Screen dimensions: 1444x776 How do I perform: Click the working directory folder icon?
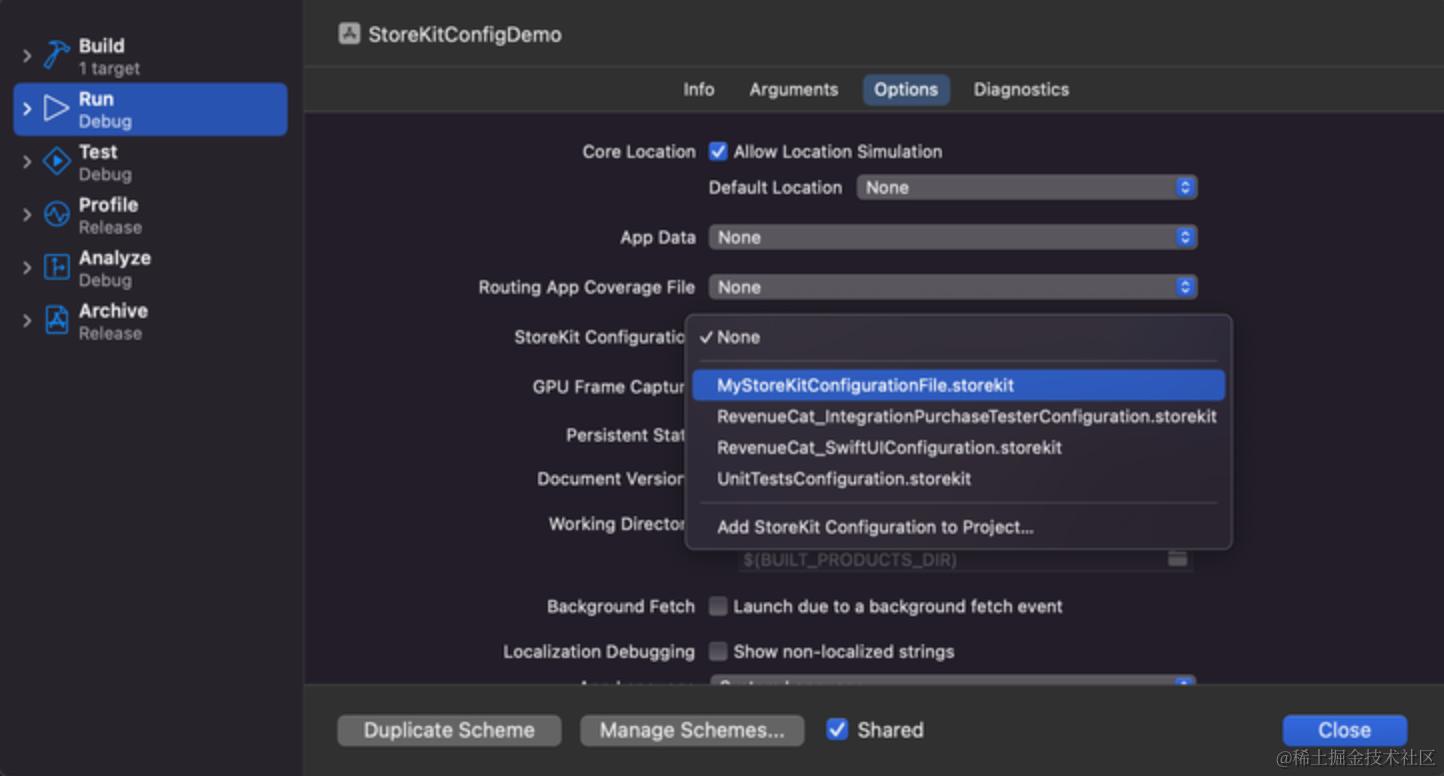1177,559
